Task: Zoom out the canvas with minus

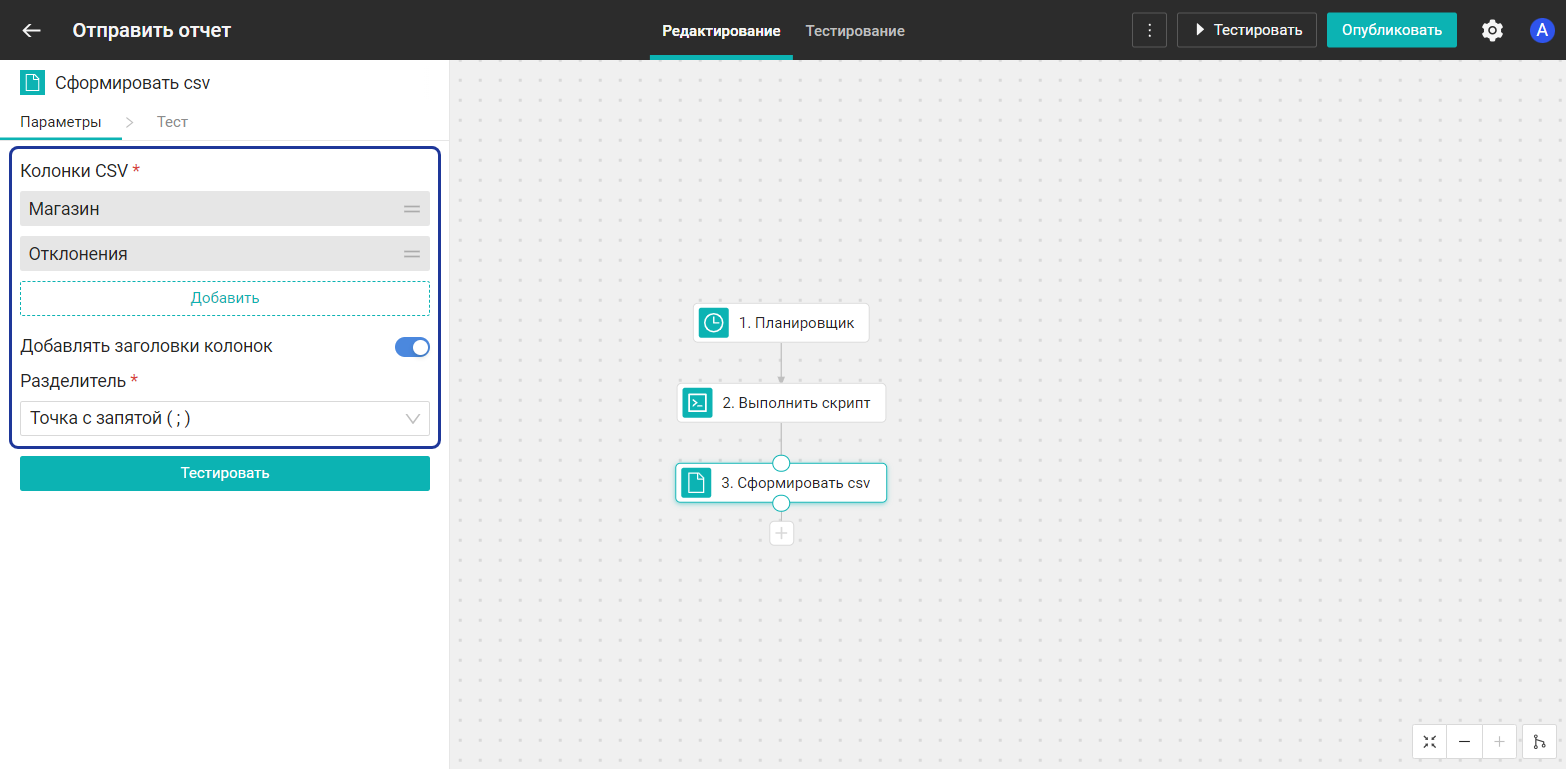Action: click(x=1464, y=742)
